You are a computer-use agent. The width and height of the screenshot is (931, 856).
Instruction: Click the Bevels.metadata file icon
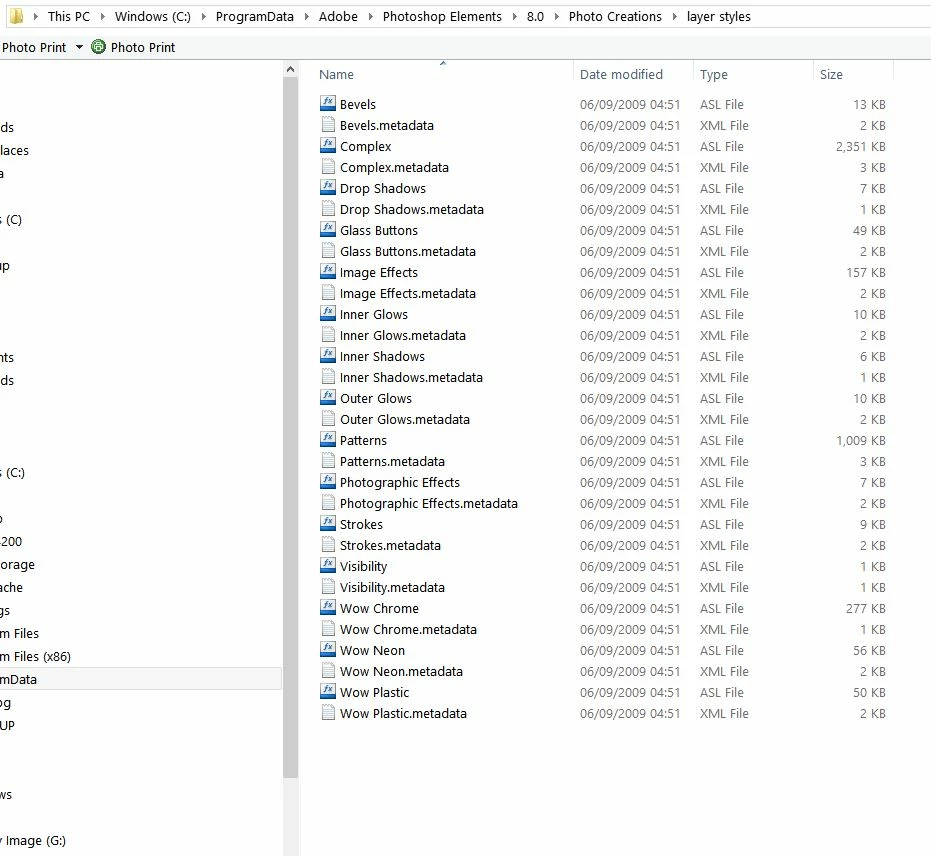[x=328, y=125]
